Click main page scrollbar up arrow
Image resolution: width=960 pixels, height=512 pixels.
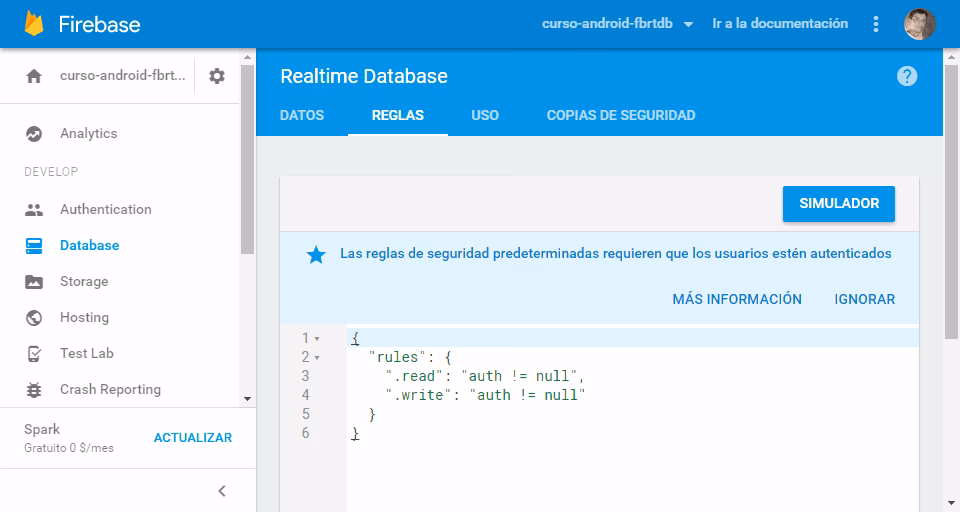tap(951, 58)
